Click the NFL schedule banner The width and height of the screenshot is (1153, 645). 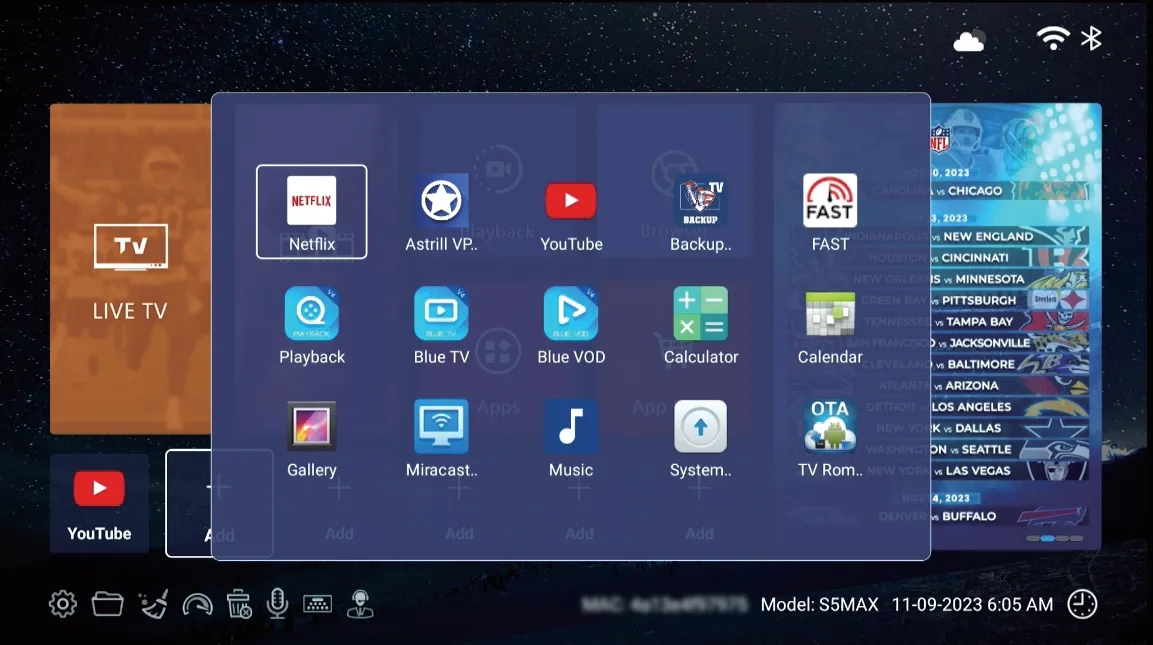click(x=1016, y=327)
